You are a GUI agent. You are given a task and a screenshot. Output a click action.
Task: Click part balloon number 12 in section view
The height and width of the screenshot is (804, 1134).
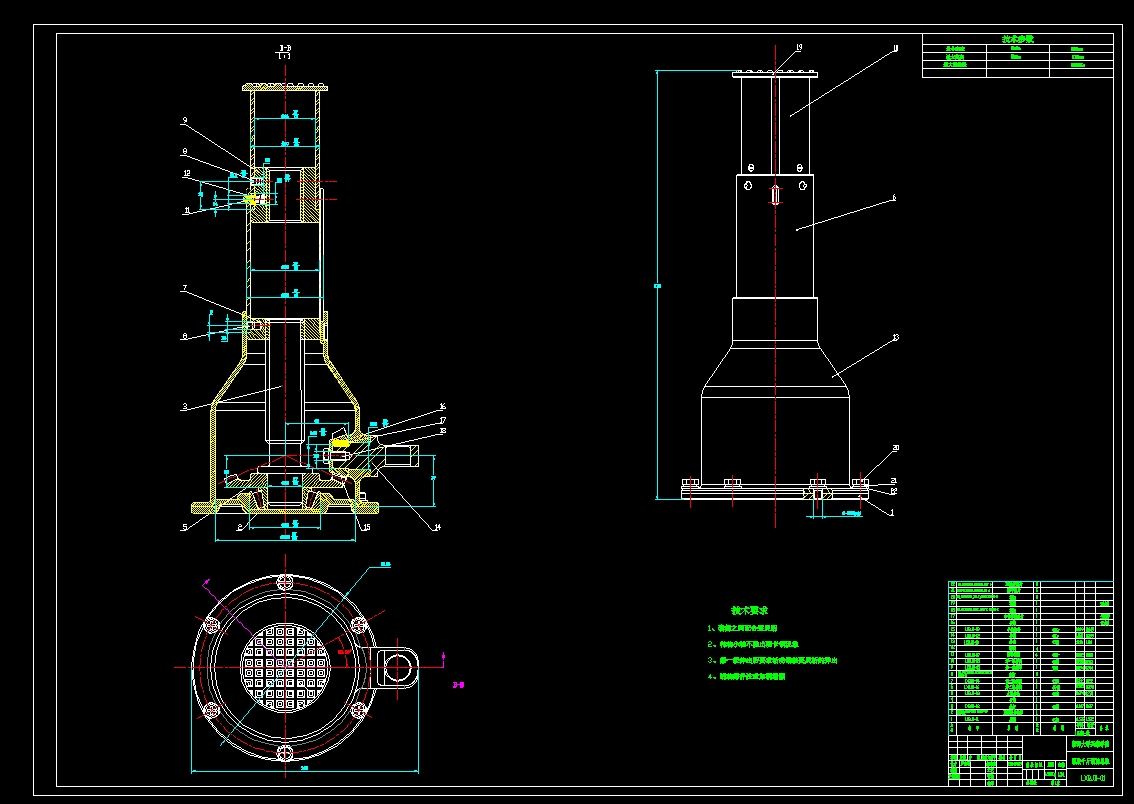(187, 174)
